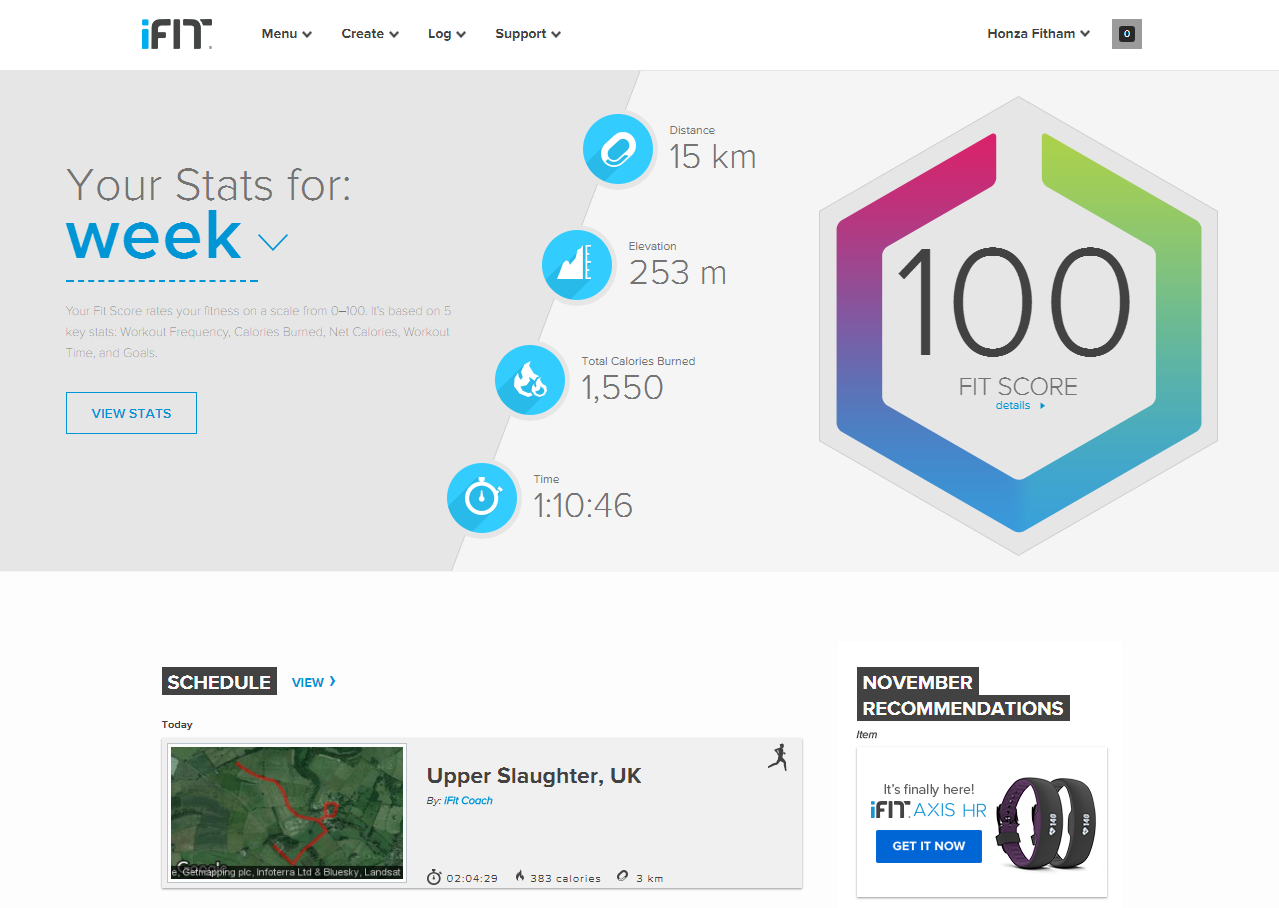Viewport: 1279px width, 908px height.
Task: Open the Honza Fitham account dropdown
Action: click(x=1038, y=34)
